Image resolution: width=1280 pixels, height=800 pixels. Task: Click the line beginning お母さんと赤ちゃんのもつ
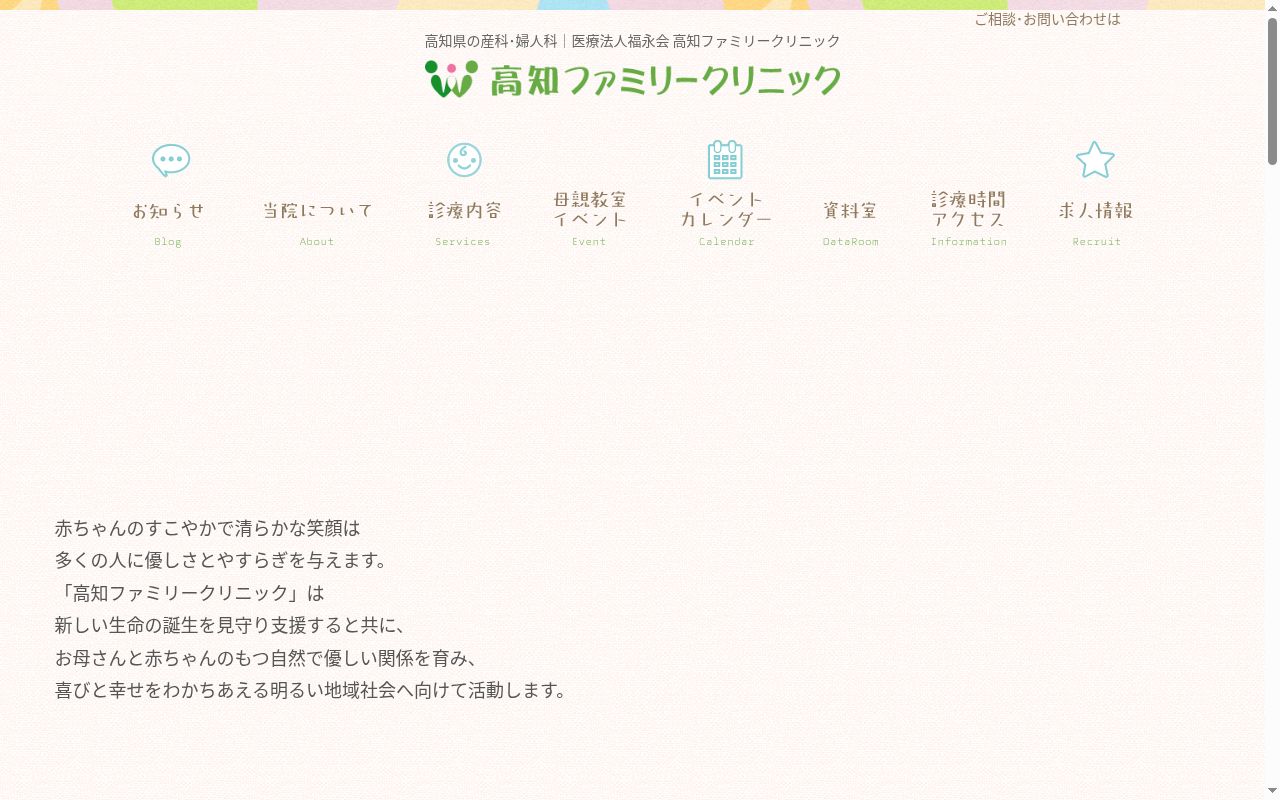(268, 658)
